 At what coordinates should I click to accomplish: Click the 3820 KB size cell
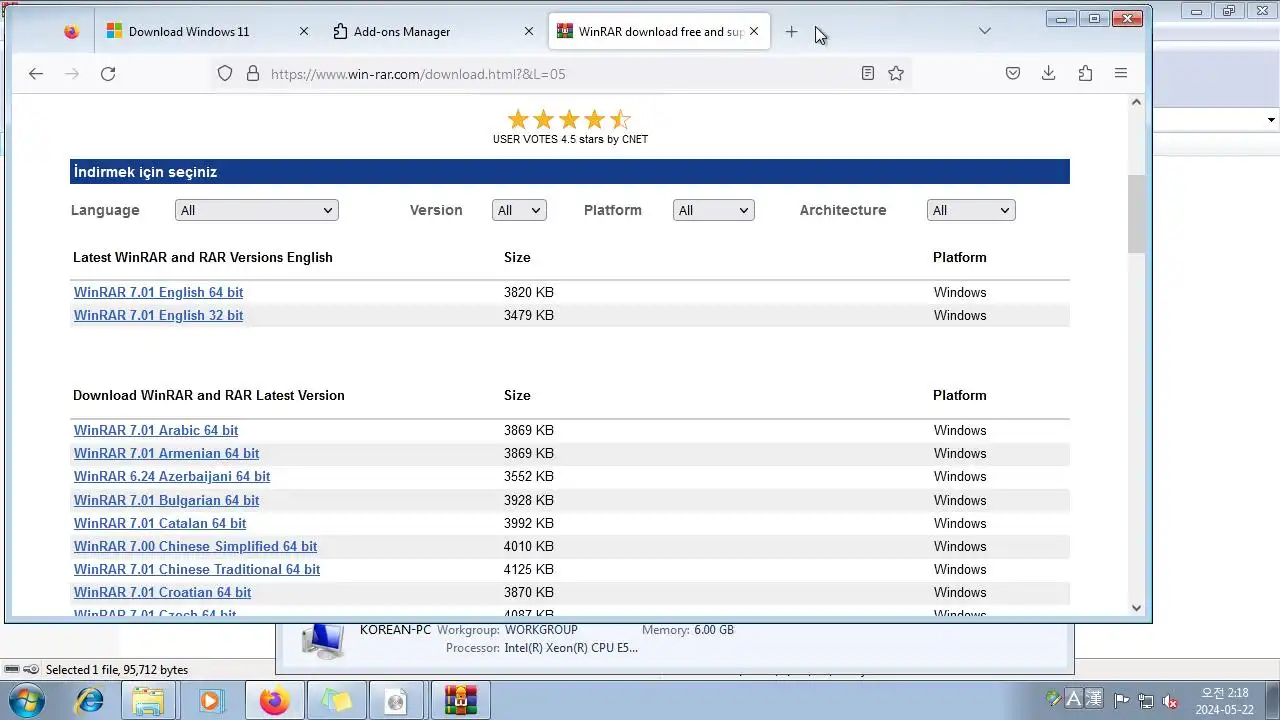pyautogui.click(x=529, y=292)
